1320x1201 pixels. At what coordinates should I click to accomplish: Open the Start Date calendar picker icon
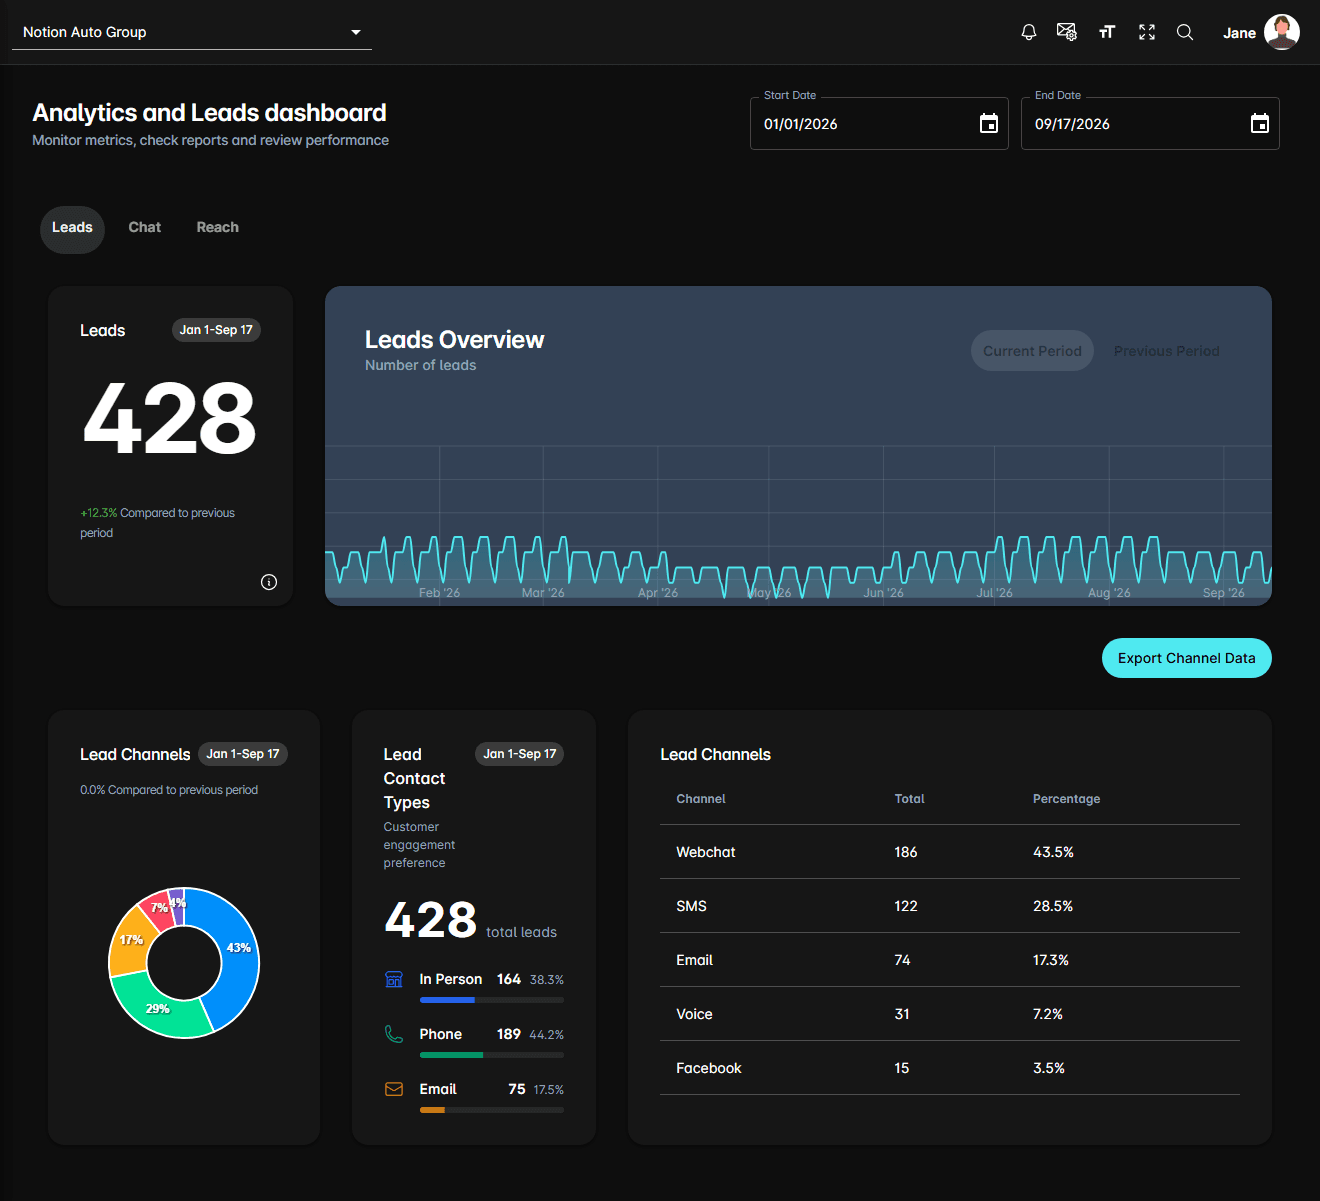(989, 124)
